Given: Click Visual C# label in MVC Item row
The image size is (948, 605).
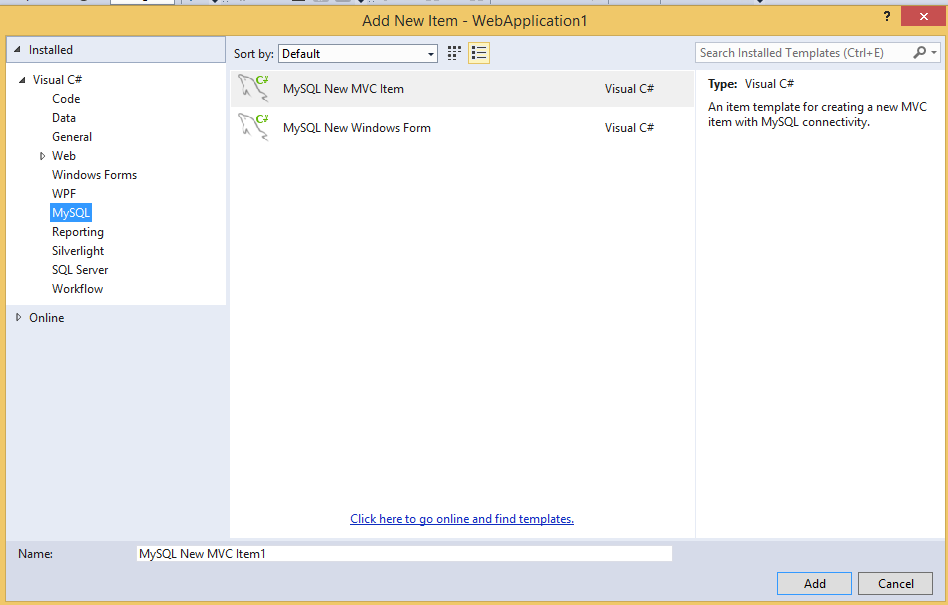Looking at the screenshot, I should pyautogui.click(x=629, y=88).
